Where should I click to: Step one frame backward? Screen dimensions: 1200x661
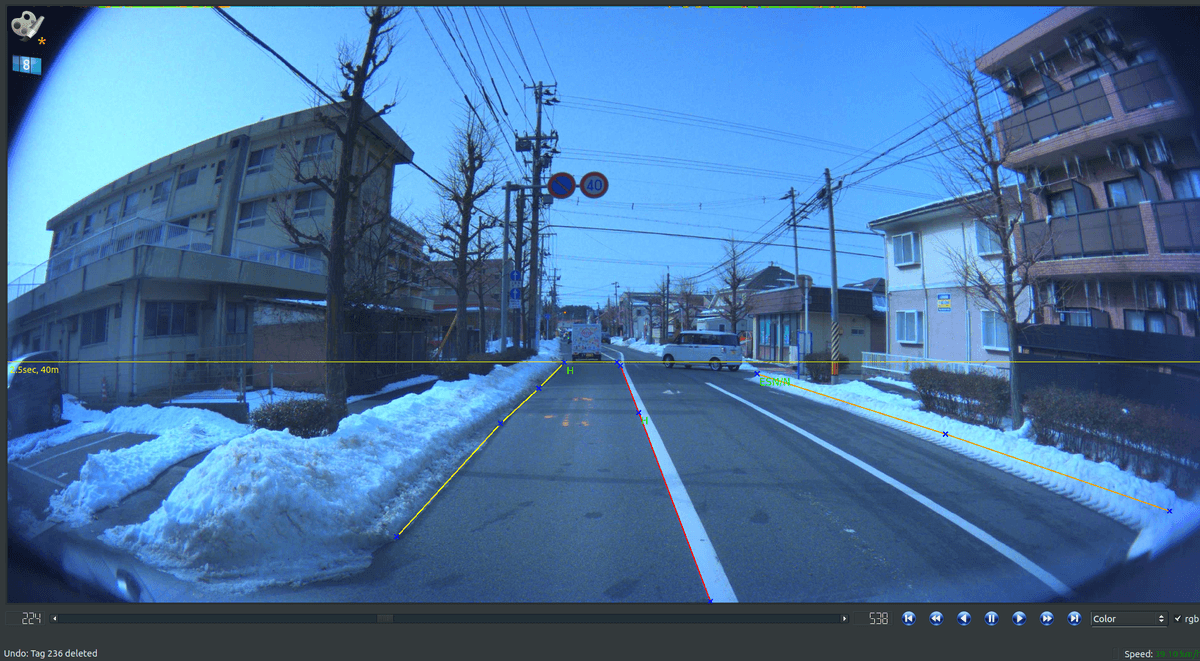click(x=964, y=619)
